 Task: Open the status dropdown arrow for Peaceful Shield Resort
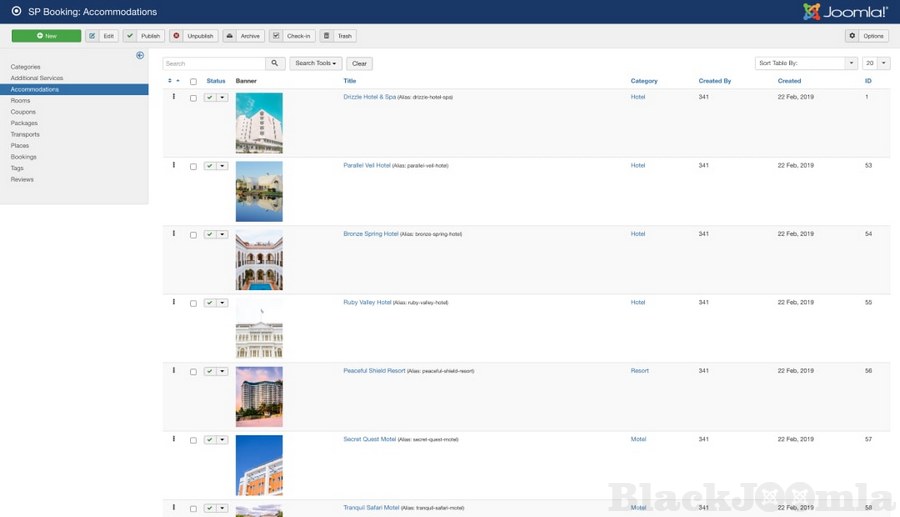click(222, 371)
